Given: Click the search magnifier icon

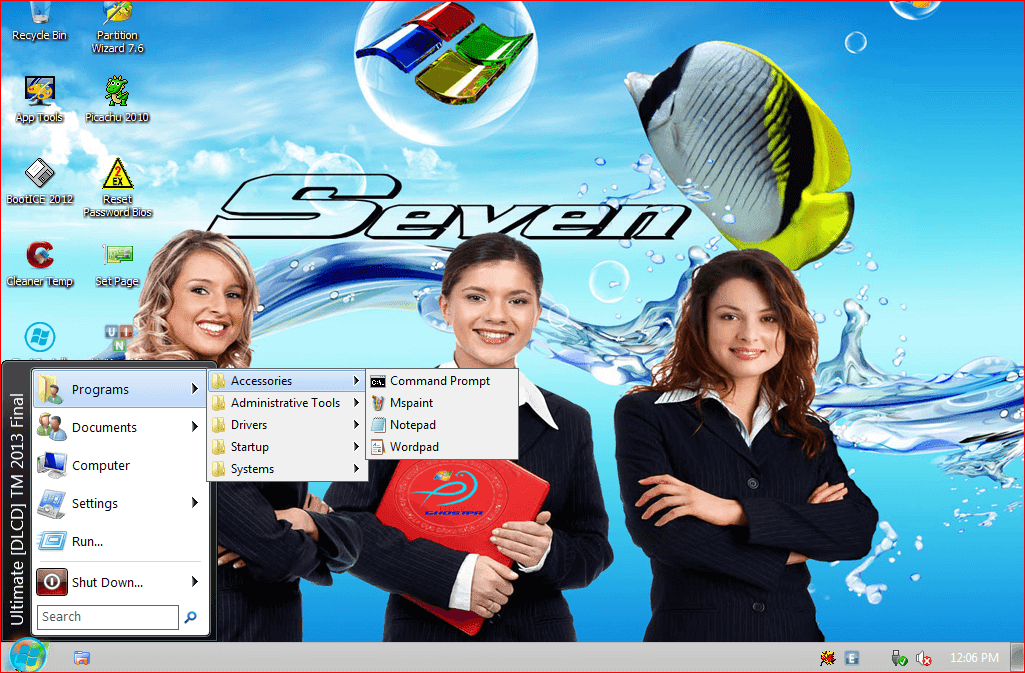Looking at the screenshot, I should pyautogui.click(x=190, y=617).
